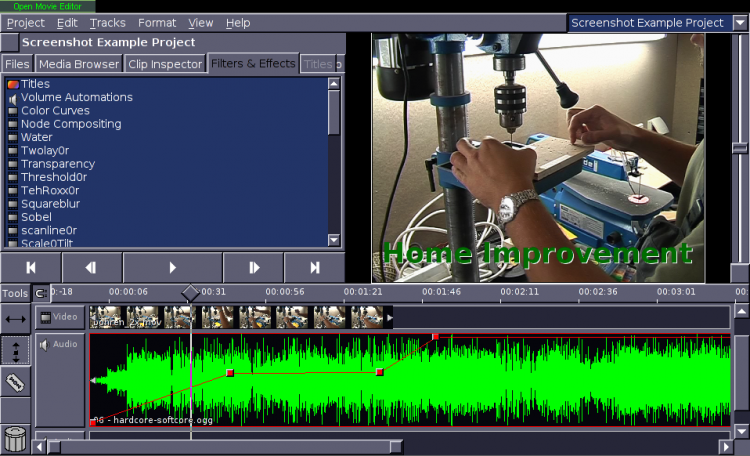
Task: Toggle the snapping magnet icon beside Tools
Action: [41, 293]
